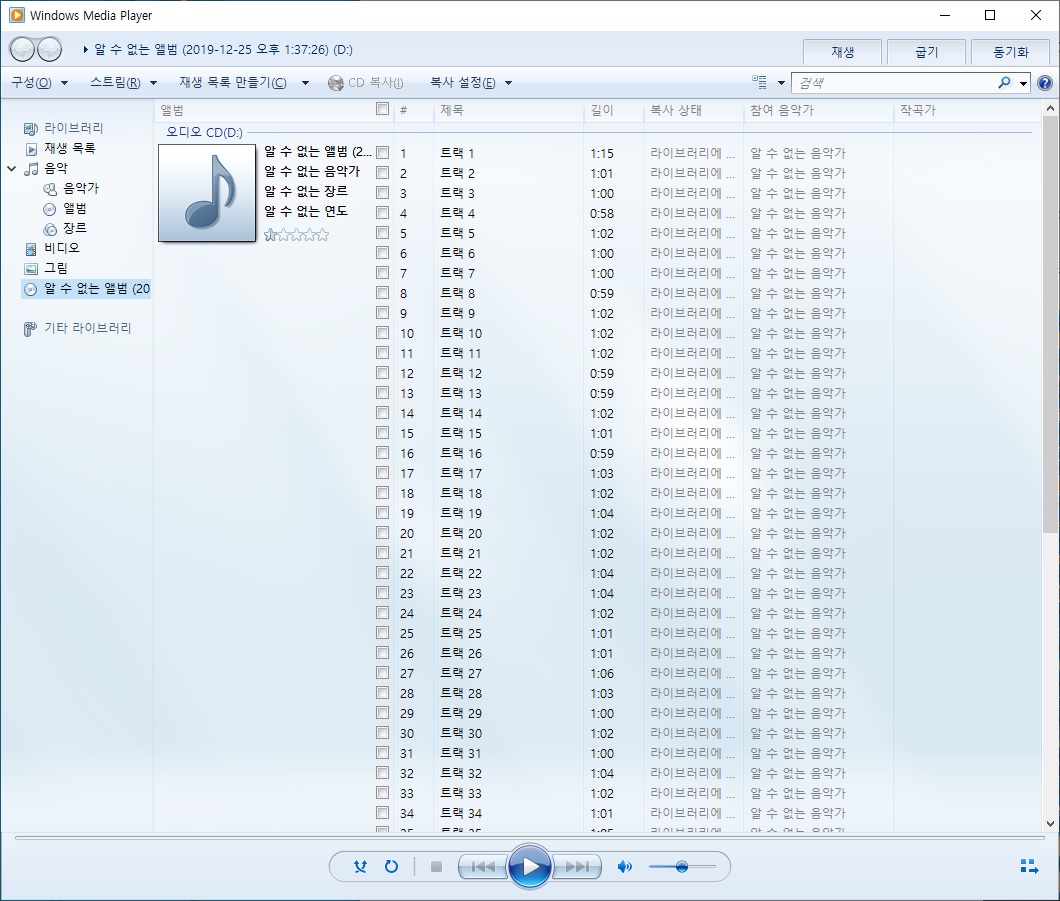The width and height of the screenshot is (1060, 901).
Task: Select the 트랙 12 title
Action: click(x=461, y=373)
